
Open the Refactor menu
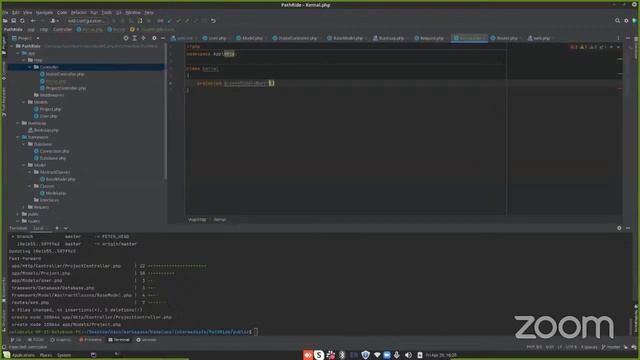pyautogui.click(x=79, y=13)
